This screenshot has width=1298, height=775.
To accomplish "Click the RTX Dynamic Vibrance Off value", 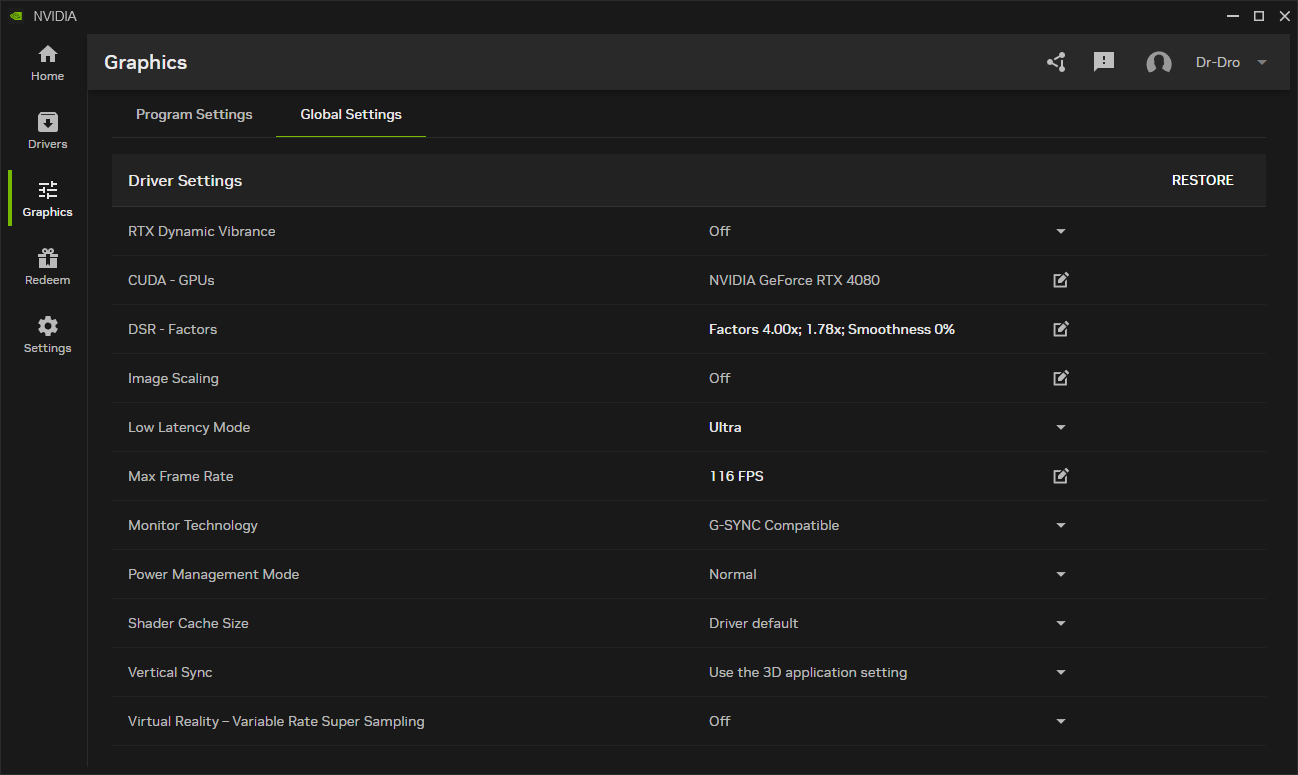I will [x=719, y=231].
